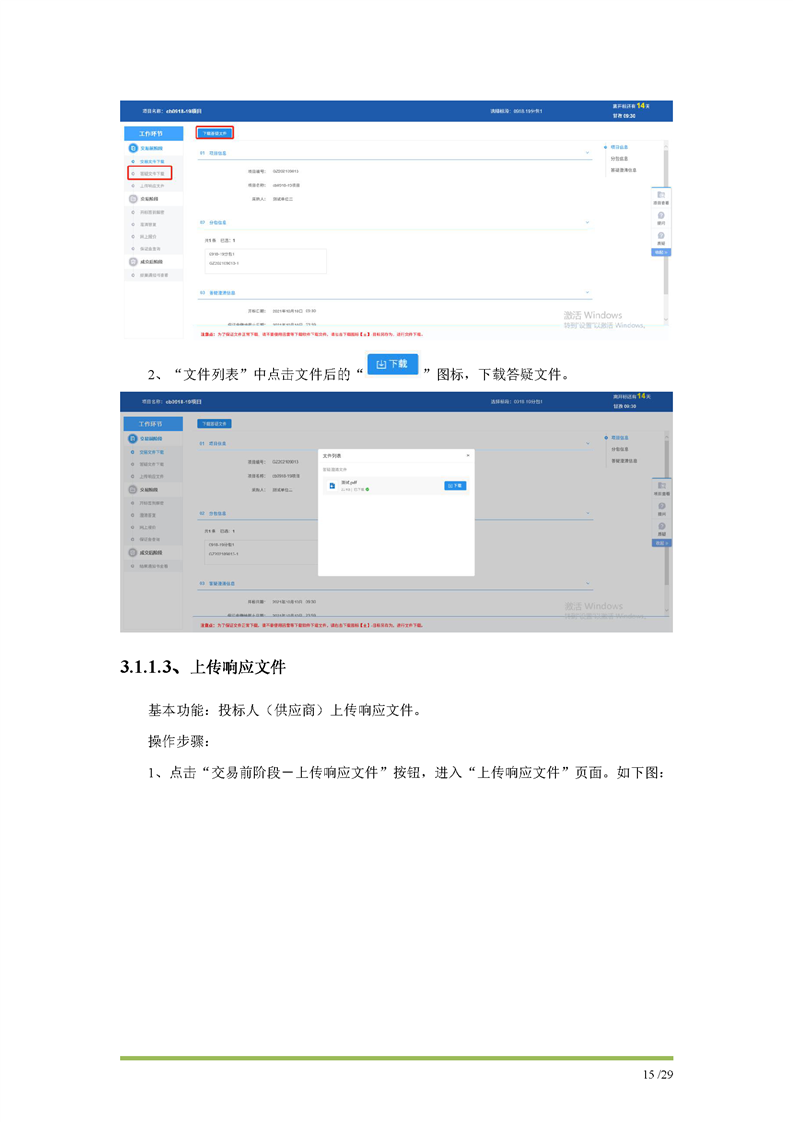
Task: Collapse 02 分包信息 section chevron in upper screenshot
Action: (587, 222)
